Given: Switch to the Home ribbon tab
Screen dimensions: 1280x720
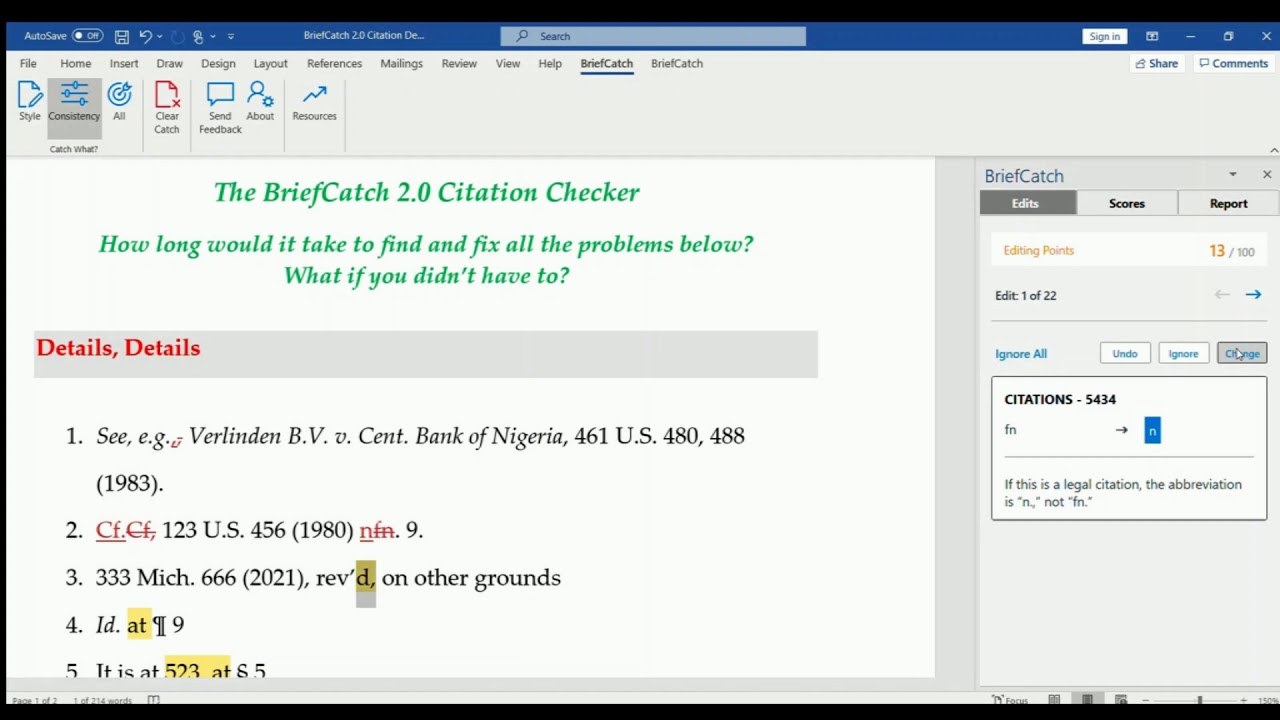Looking at the screenshot, I should pyautogui.click(x=75, y=63).
